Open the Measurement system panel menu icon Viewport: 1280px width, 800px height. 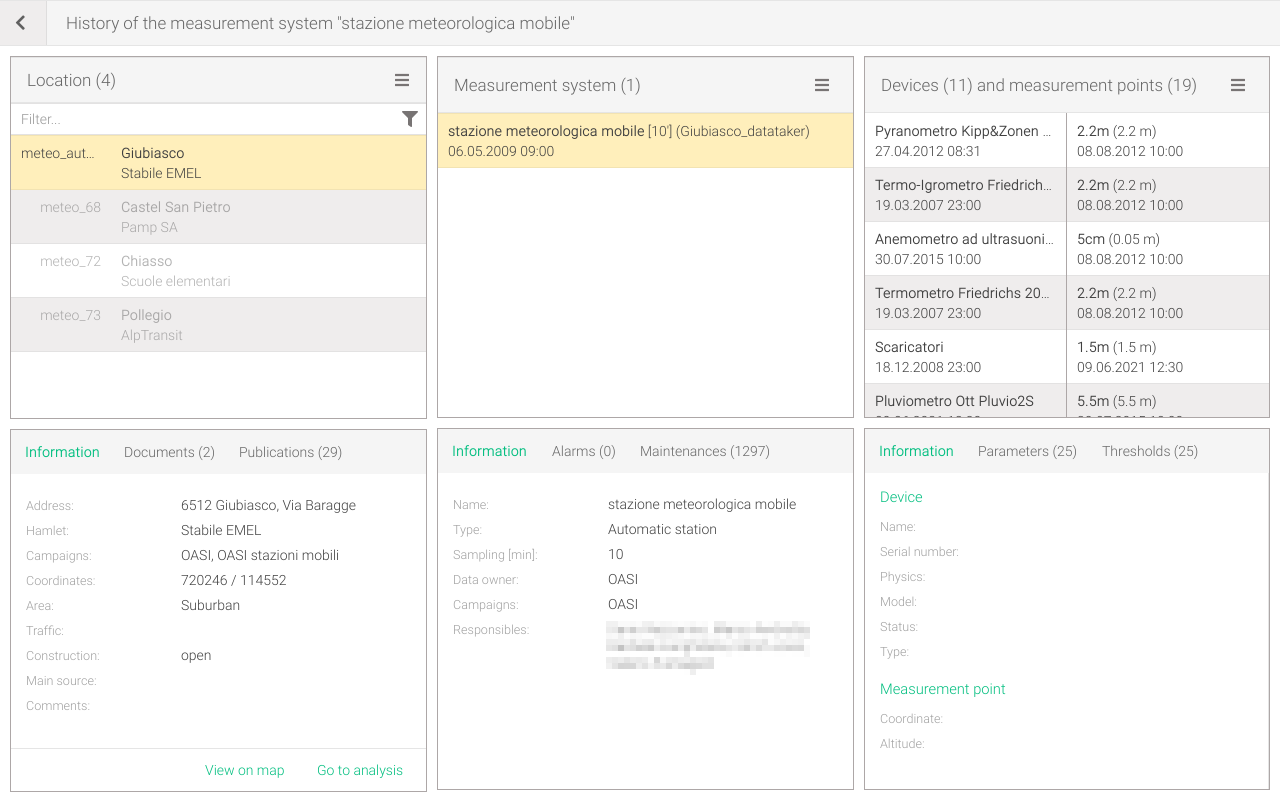(x=822, y=85)
